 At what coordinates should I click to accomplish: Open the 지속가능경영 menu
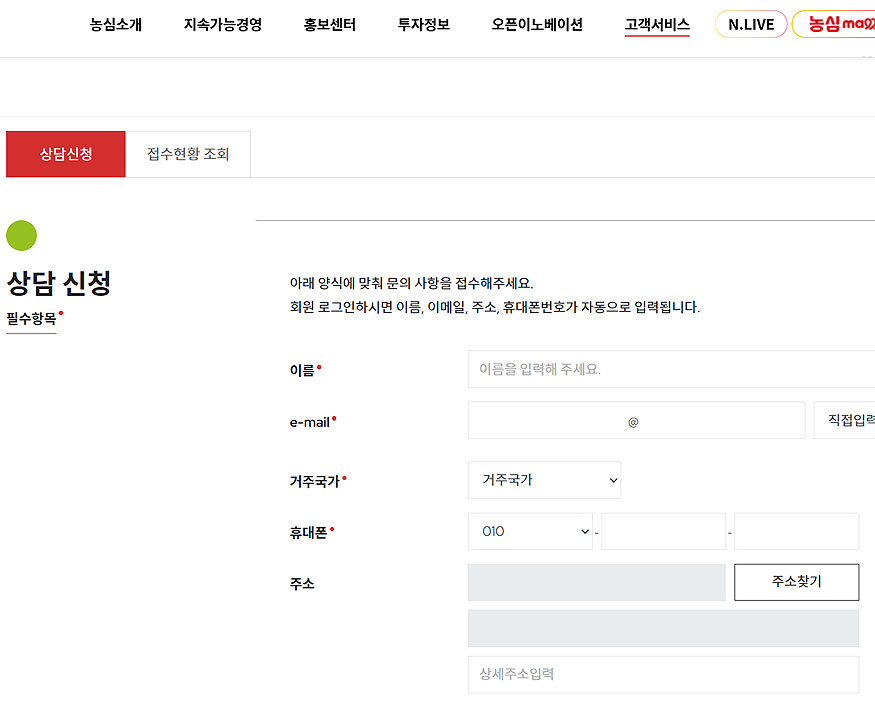[222, 25]
